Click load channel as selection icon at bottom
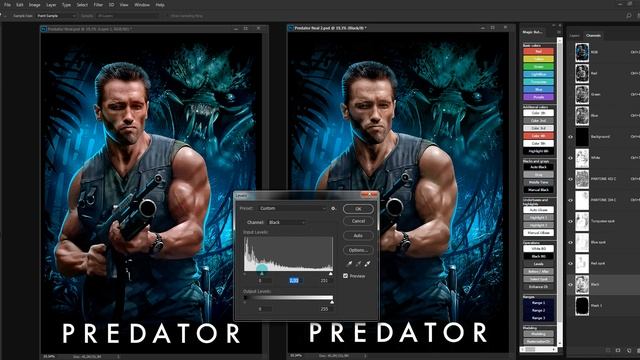 click(x=608, y=350)
